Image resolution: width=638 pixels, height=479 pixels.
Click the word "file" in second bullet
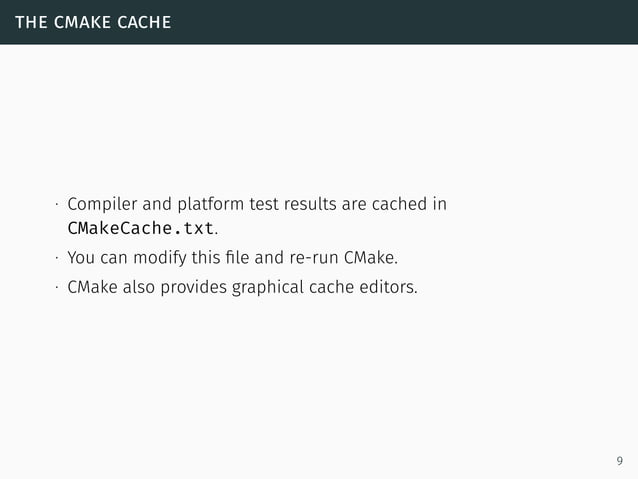pyautogui.click(x=236, y=258)
